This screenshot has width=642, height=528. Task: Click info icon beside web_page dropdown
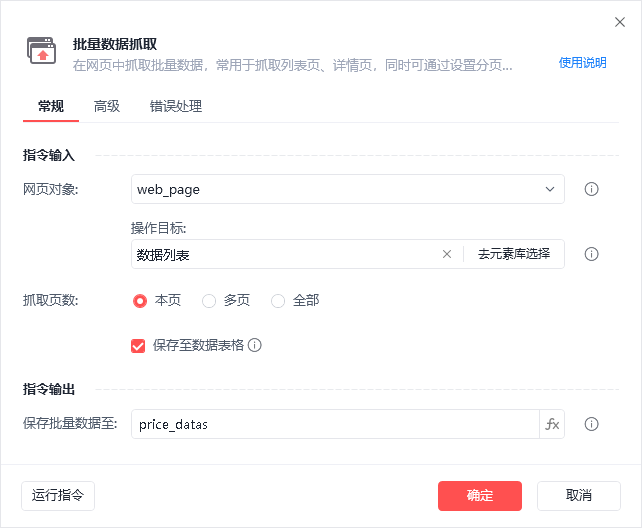[x=591, y=189]
